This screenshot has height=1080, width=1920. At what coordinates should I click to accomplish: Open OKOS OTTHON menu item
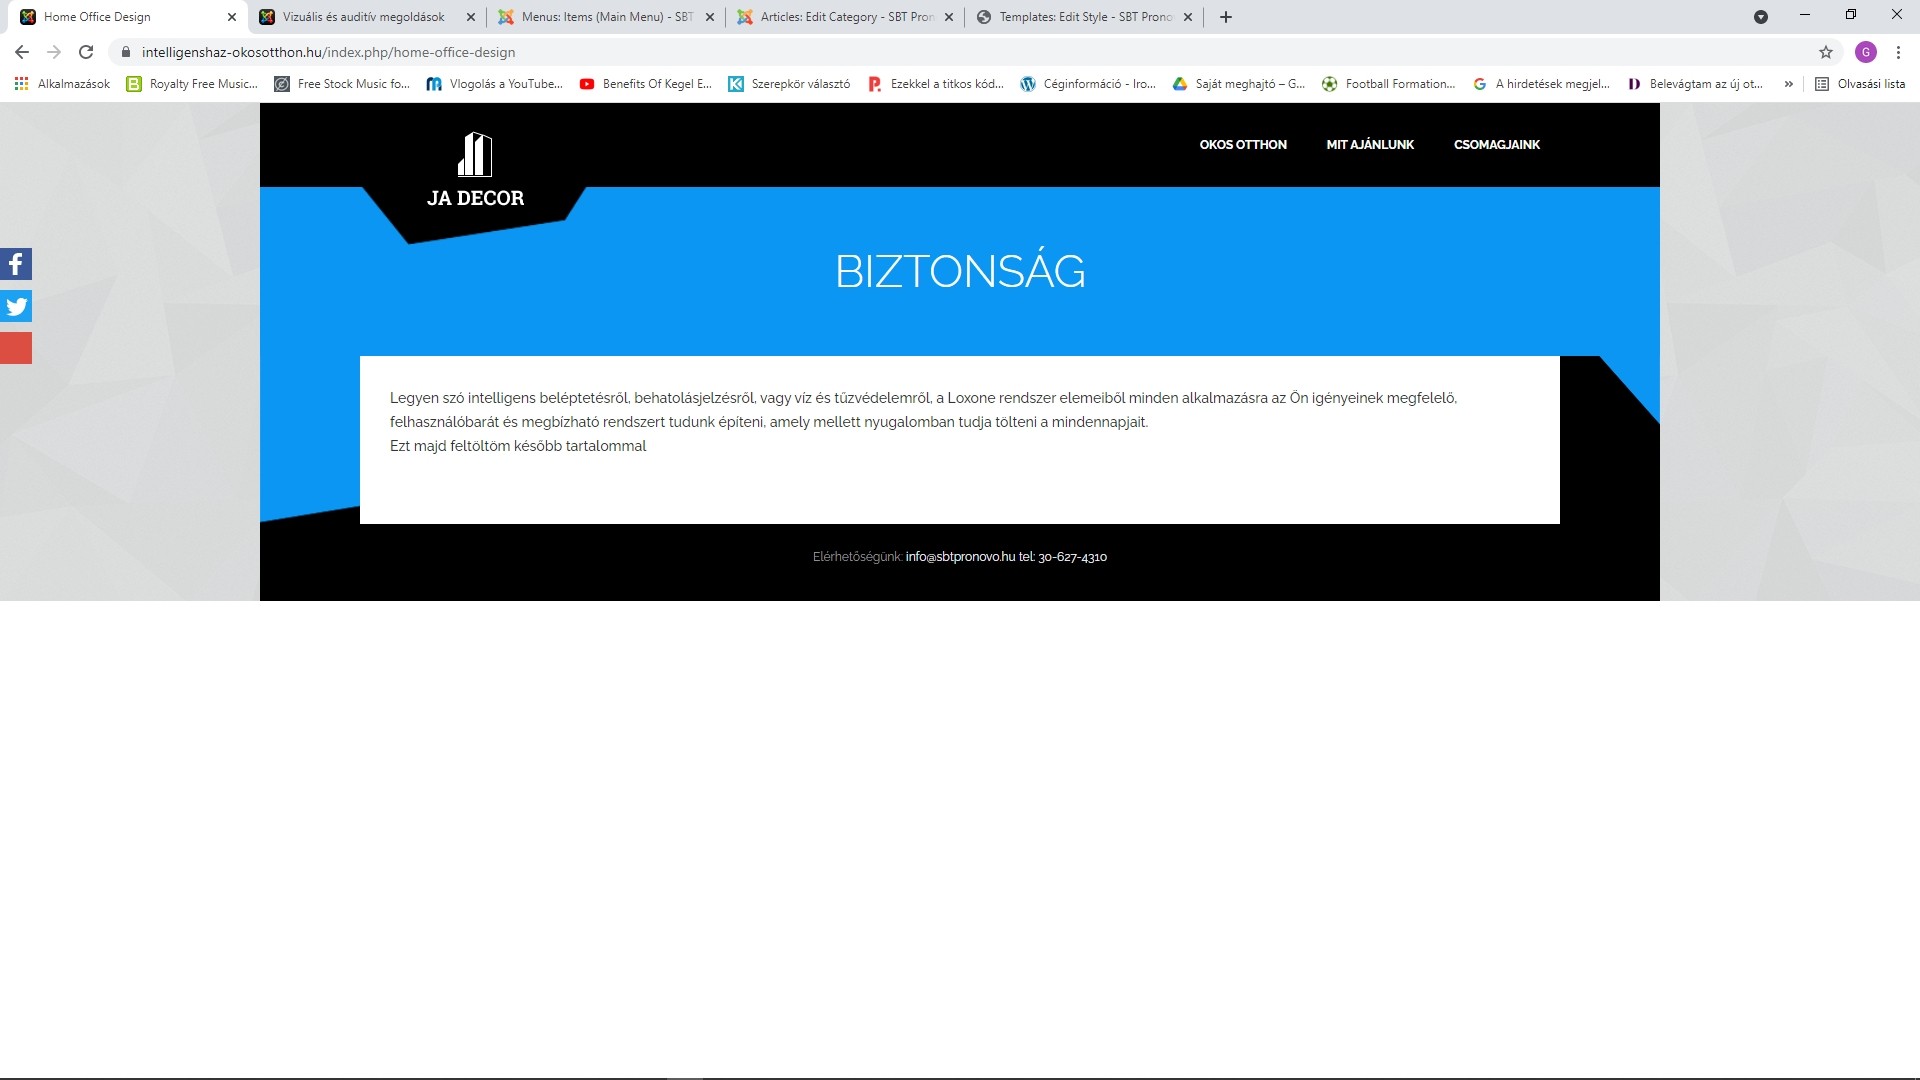[1243, 145]
